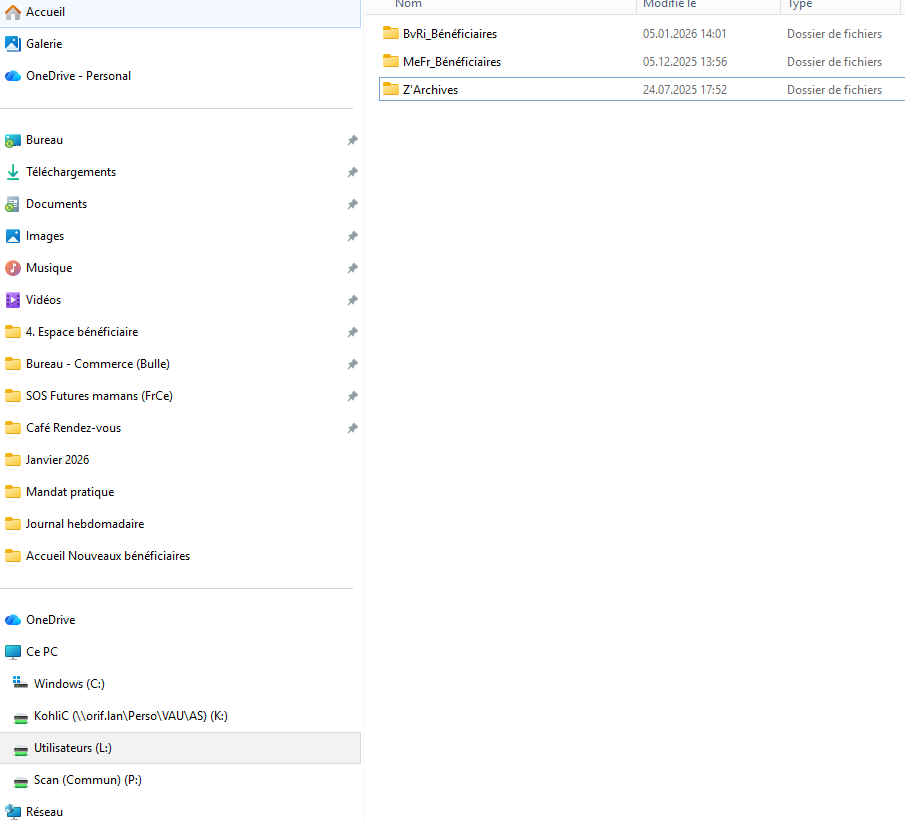Click the Scan (Commun) (P:) drive icon
The image size is (905, 822).
[21, 780]
